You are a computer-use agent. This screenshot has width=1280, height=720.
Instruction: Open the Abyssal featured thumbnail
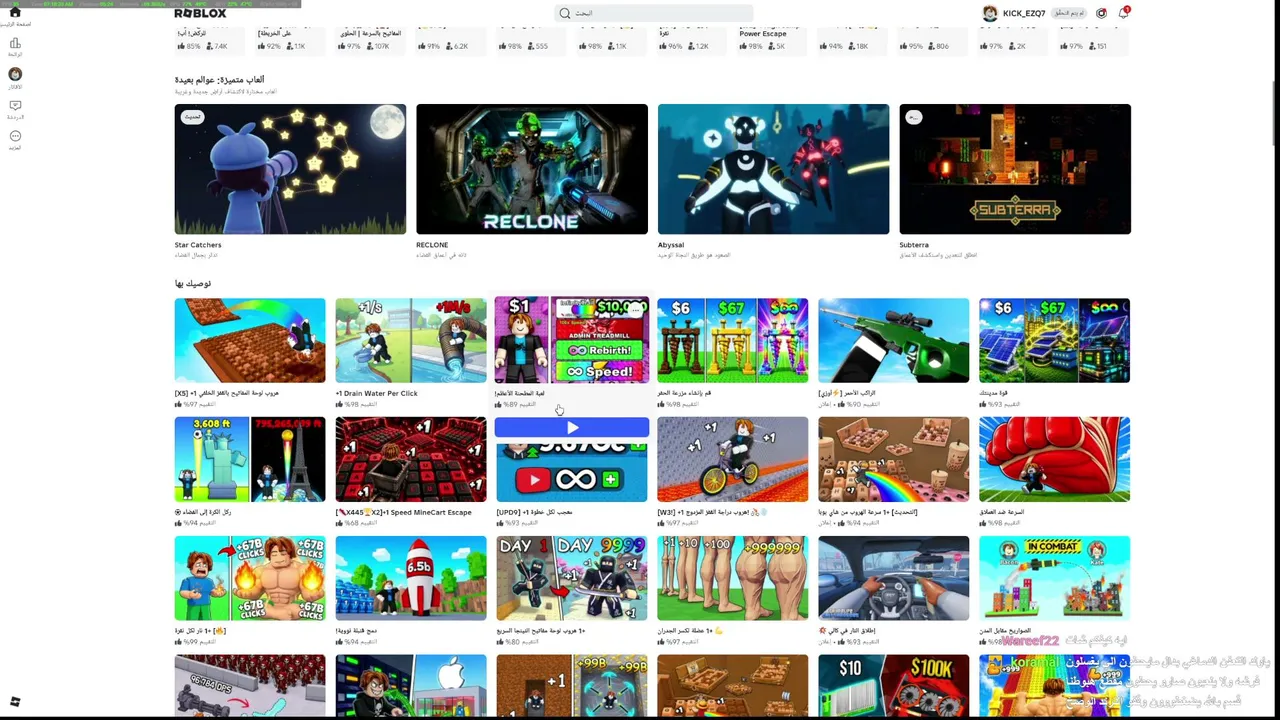[773, 169]
